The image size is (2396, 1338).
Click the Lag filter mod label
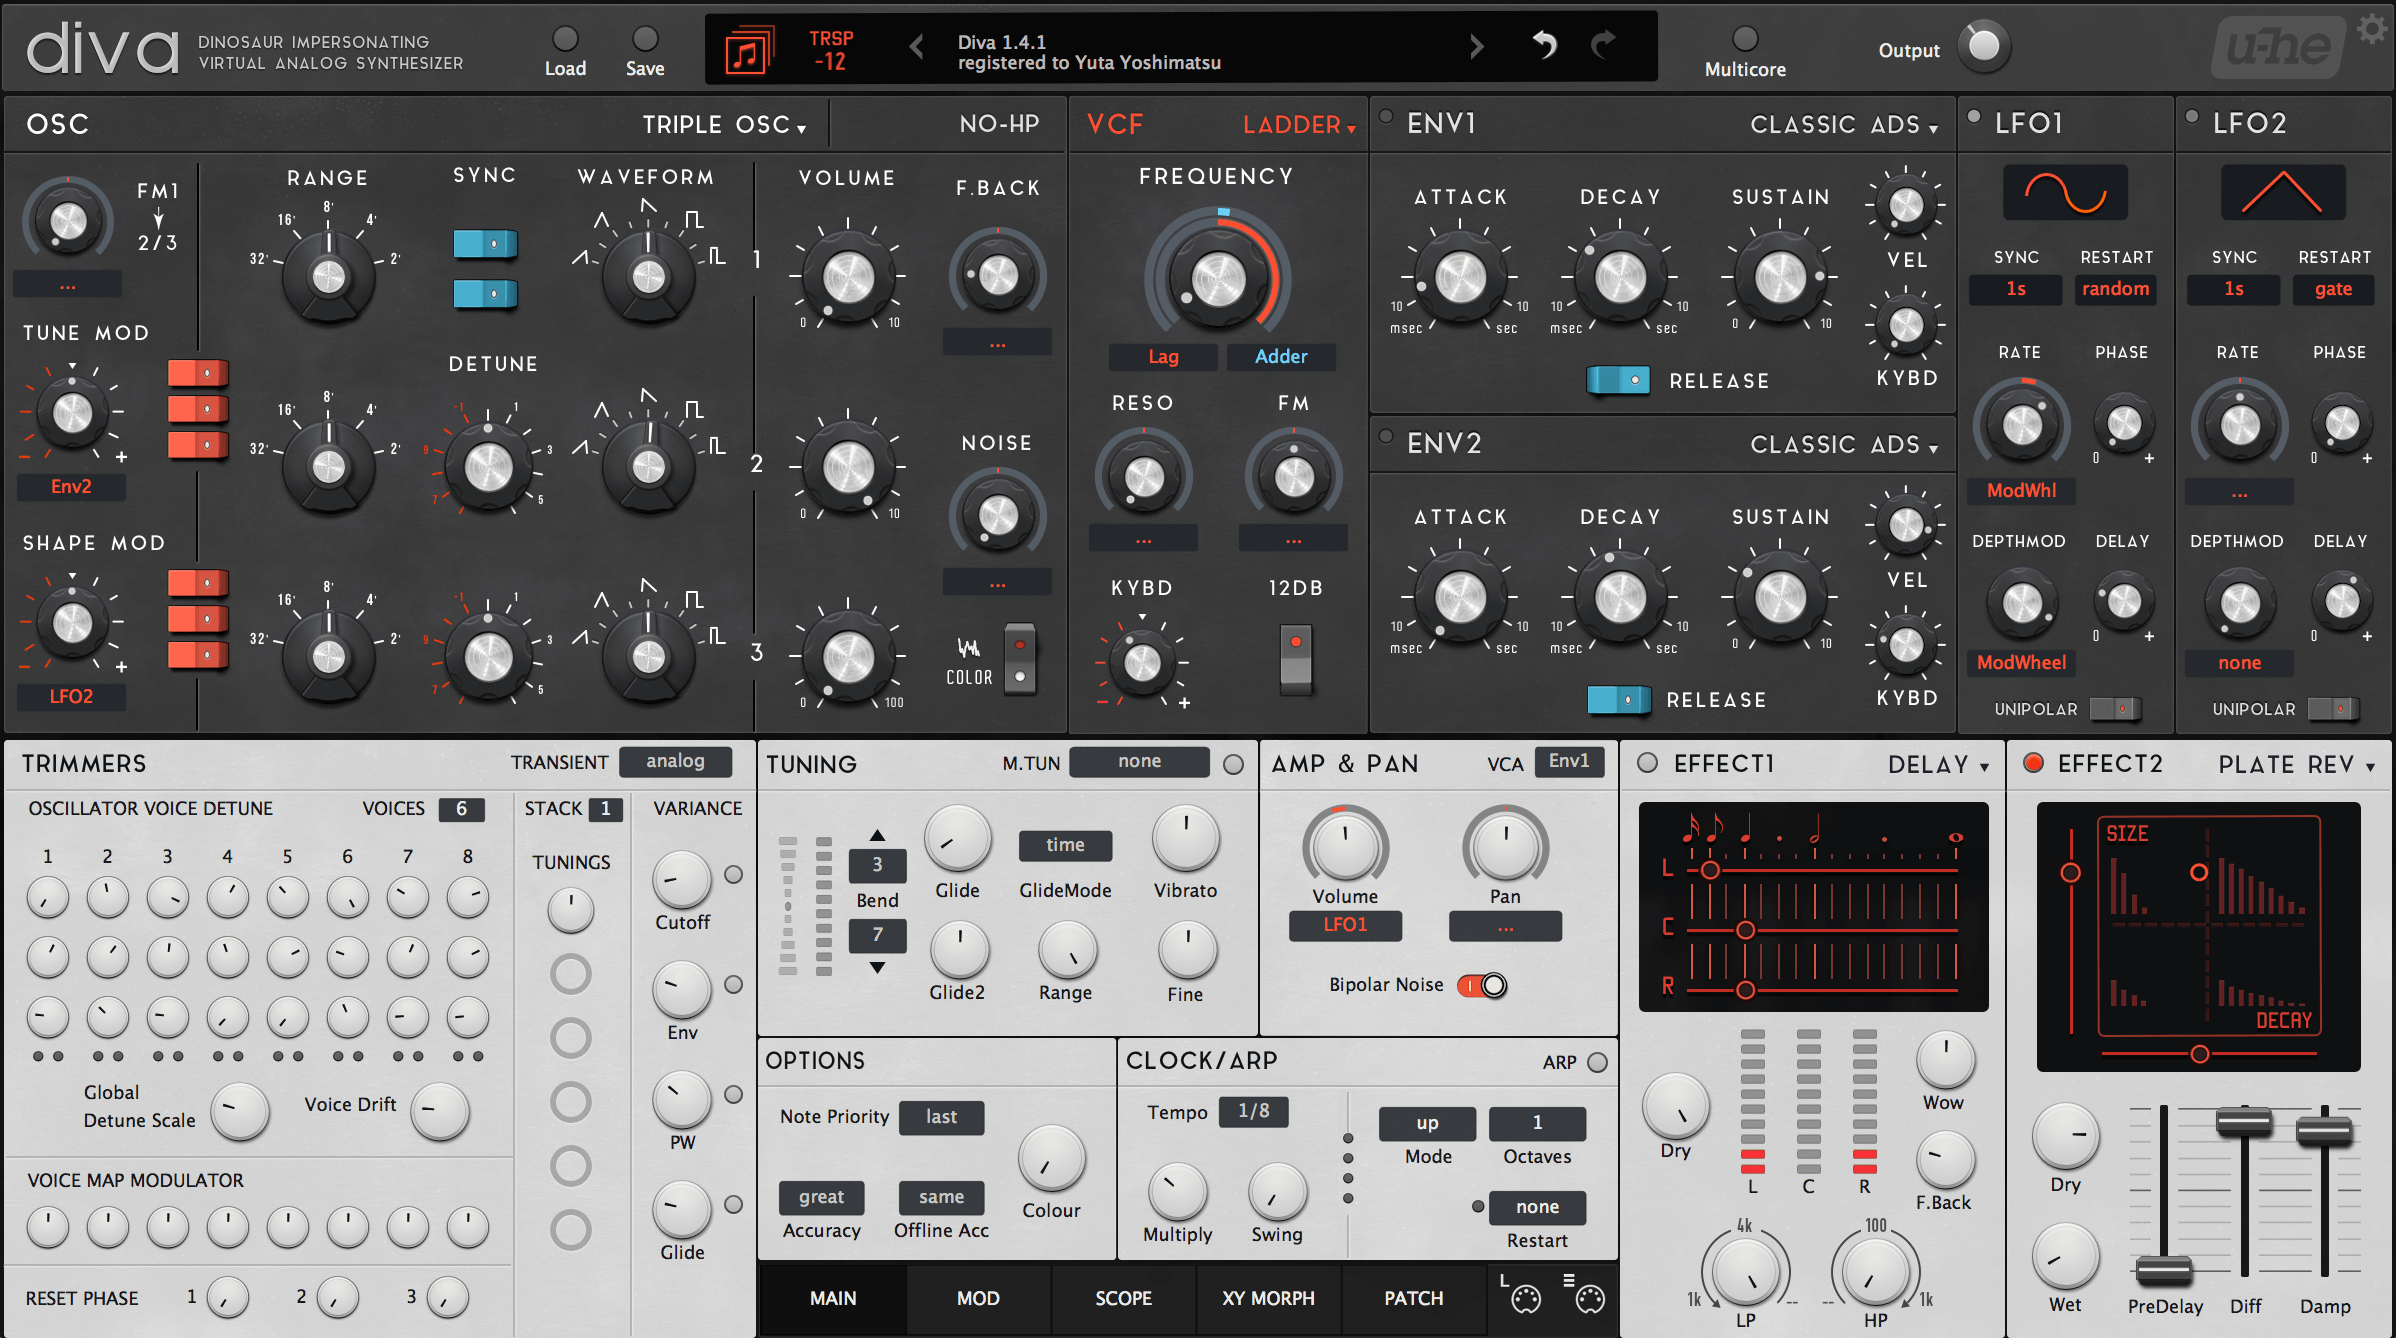pyautogui.click(x=1163, y=357)
